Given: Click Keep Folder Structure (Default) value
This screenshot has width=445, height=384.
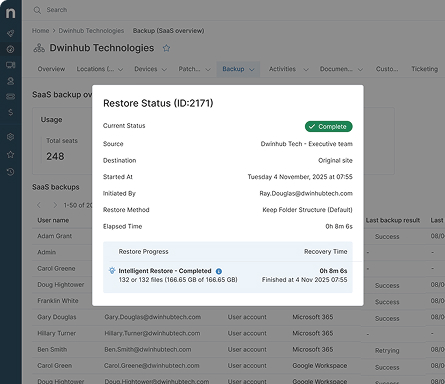Looking at the screenshot, I should [307, 210].
